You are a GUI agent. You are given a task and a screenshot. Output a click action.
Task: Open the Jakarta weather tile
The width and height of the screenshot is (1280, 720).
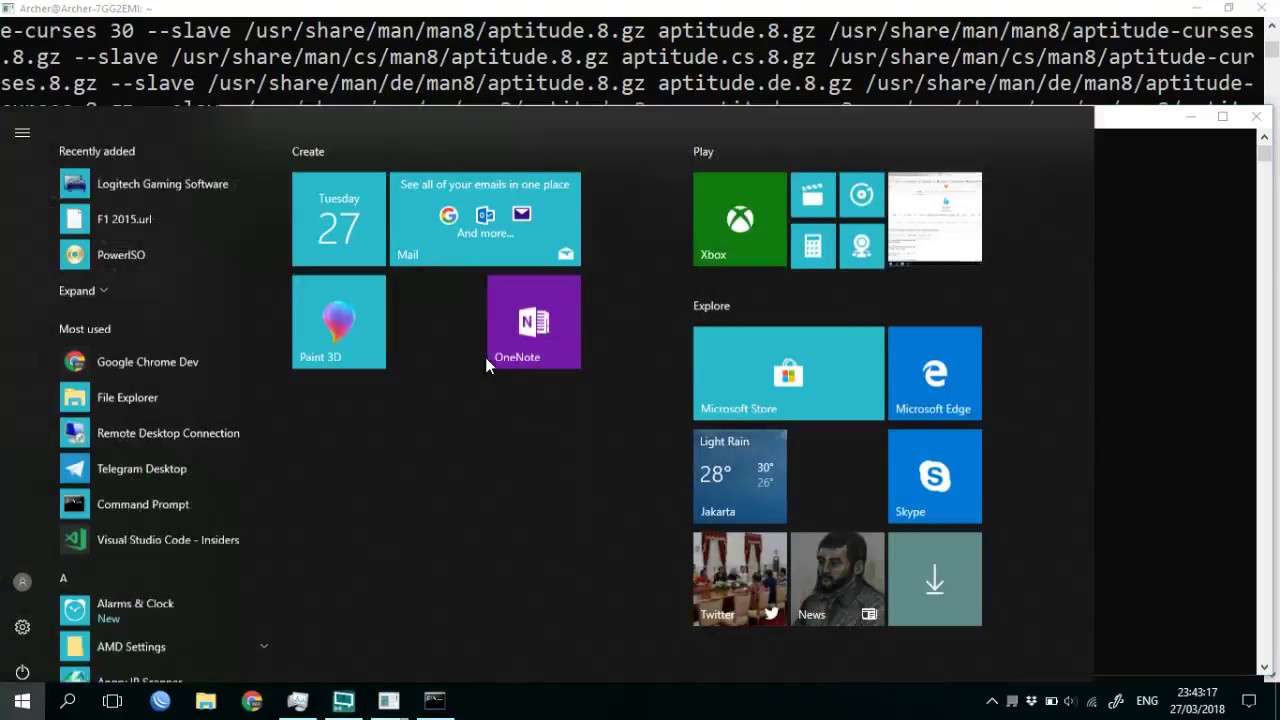[740, 476]
